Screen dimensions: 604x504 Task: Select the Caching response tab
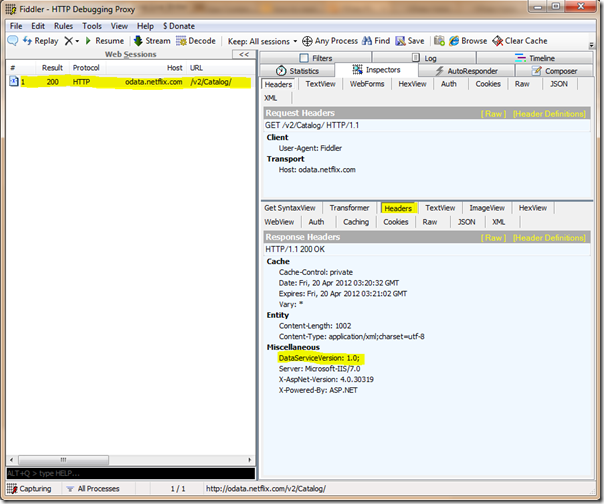356,222
